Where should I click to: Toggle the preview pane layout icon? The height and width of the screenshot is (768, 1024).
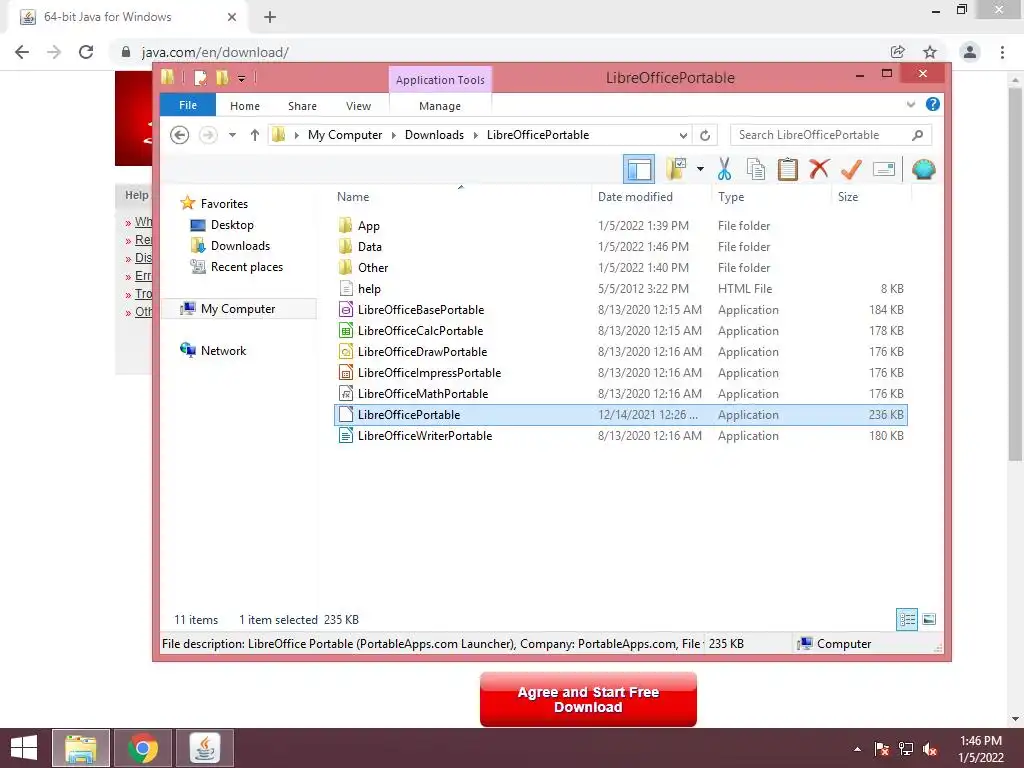(639, 169)
